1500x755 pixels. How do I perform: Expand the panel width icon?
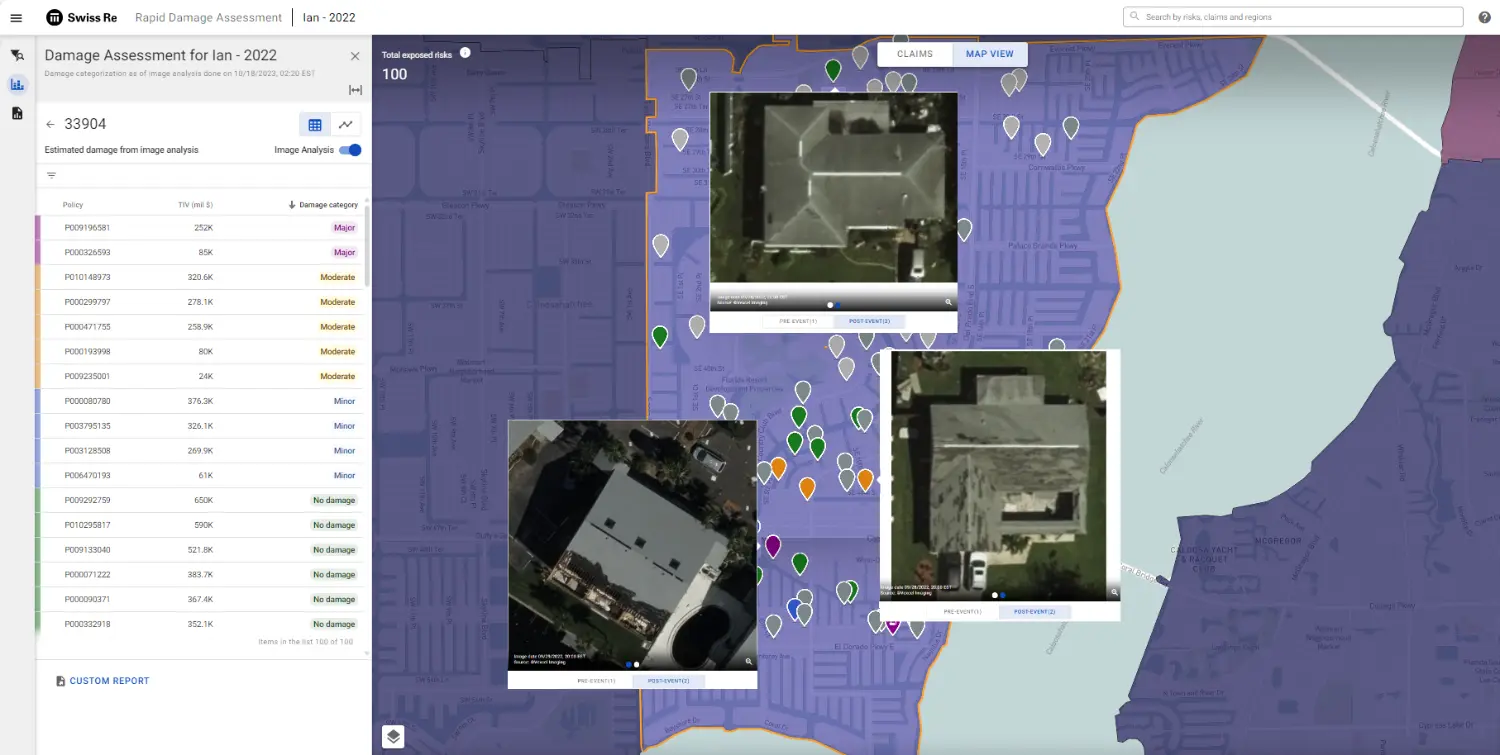pos(355,90)
